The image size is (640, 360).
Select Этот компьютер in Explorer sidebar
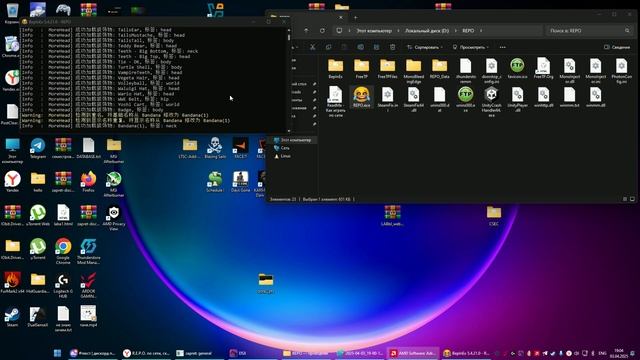click(292, 140)
